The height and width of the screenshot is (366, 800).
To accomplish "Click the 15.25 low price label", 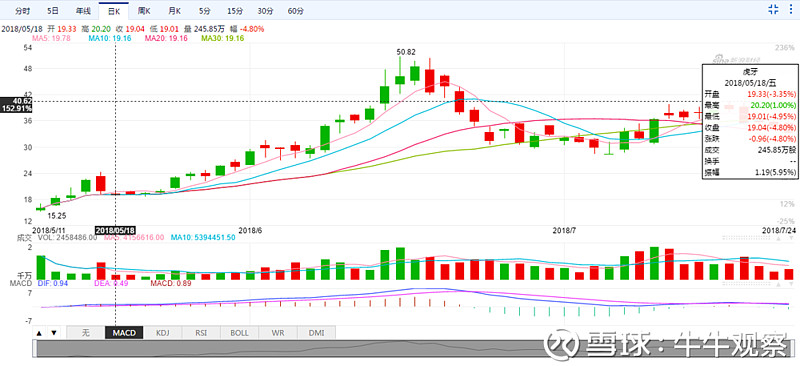I will coord(57,216).
